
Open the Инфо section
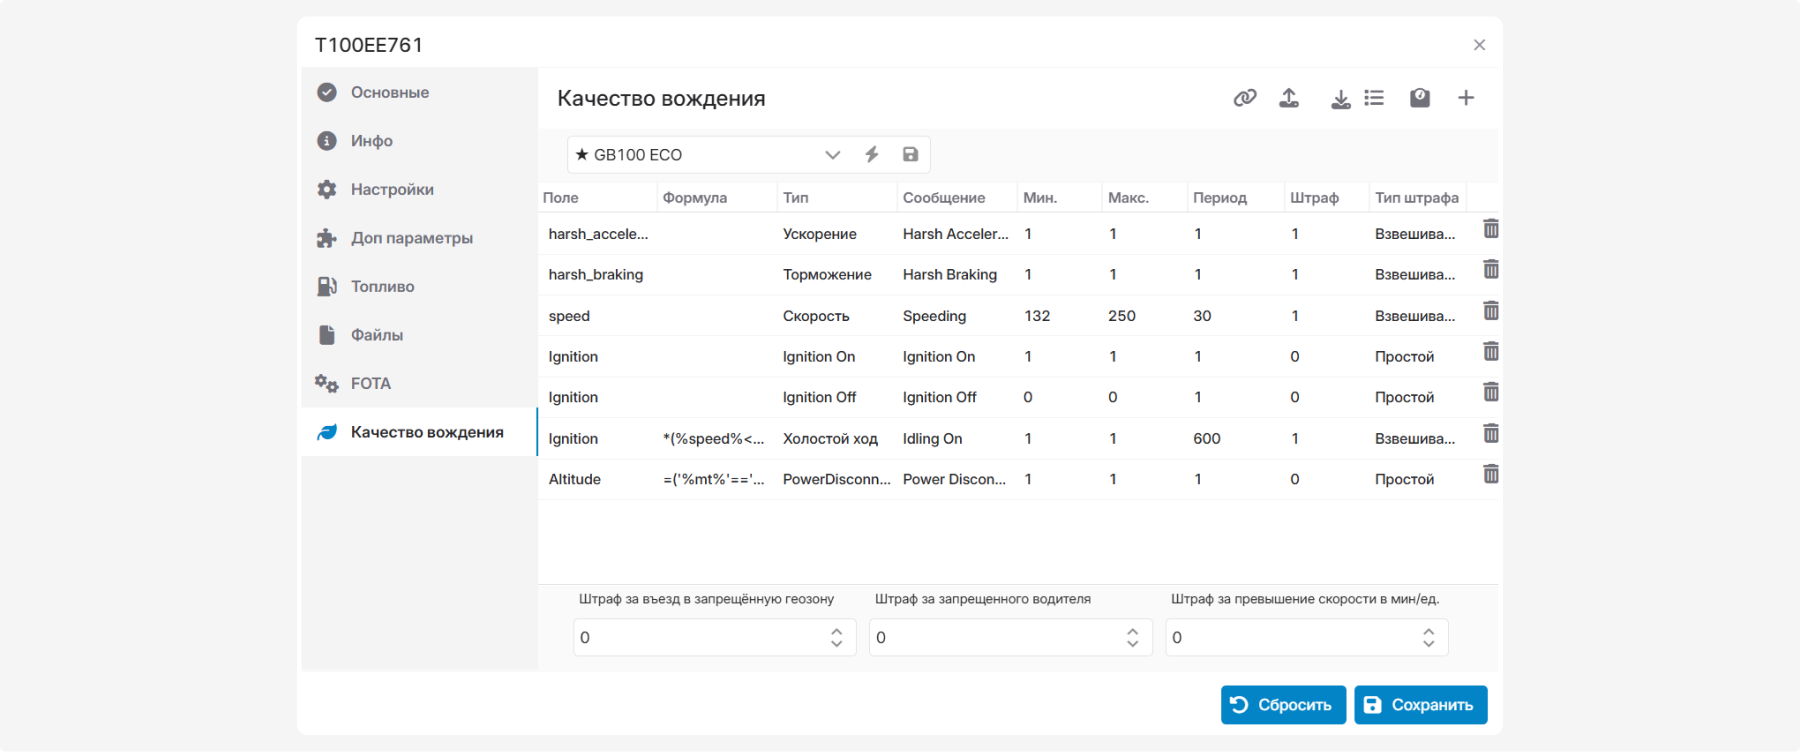click(419, 141)
